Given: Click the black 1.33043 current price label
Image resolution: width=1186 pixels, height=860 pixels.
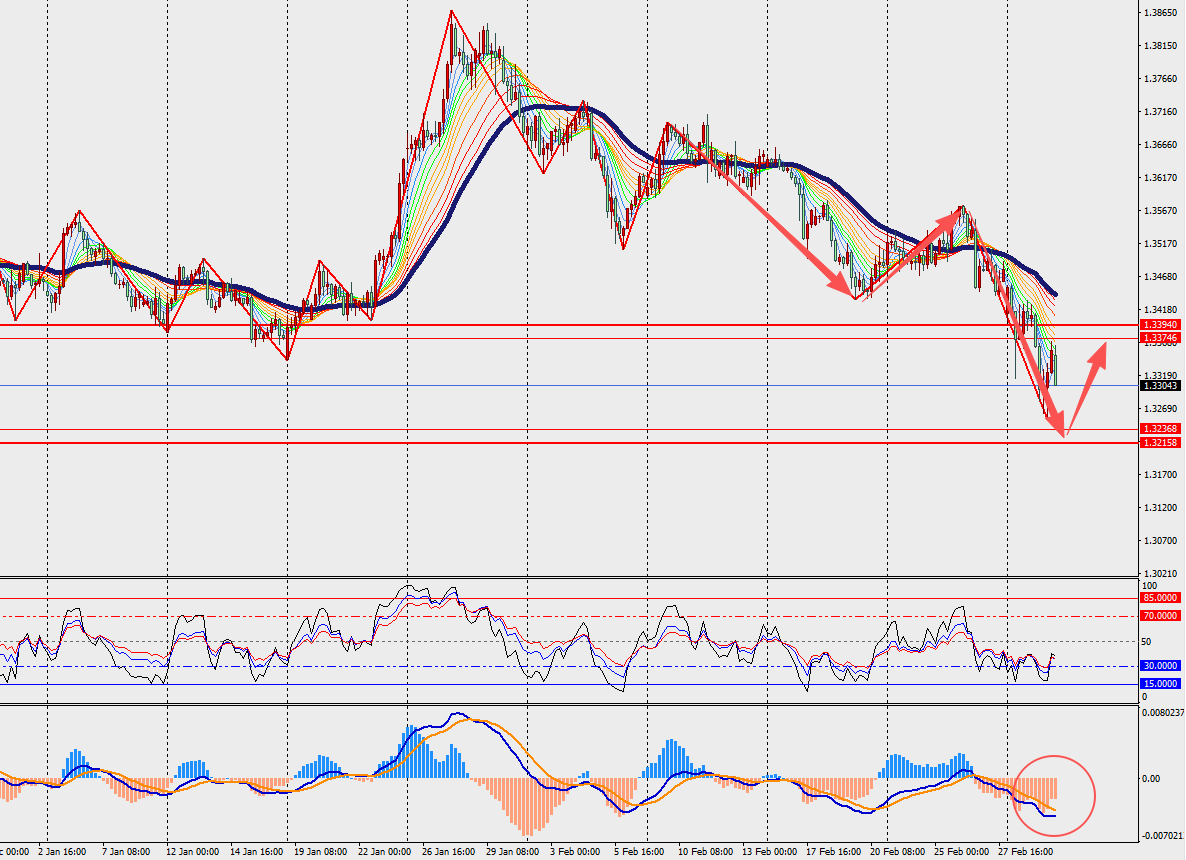Looking at the screenshot, I should coord(1160,385).
